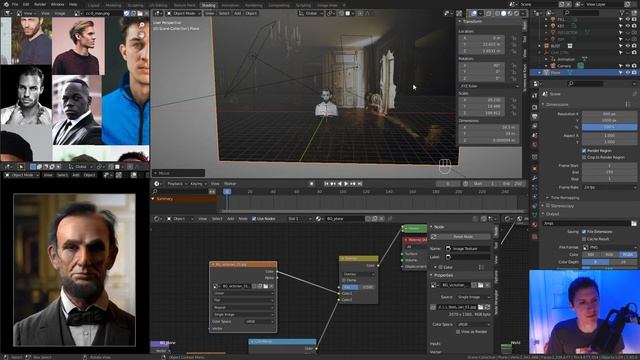Click the Resolution X field

tap(609, 114)
